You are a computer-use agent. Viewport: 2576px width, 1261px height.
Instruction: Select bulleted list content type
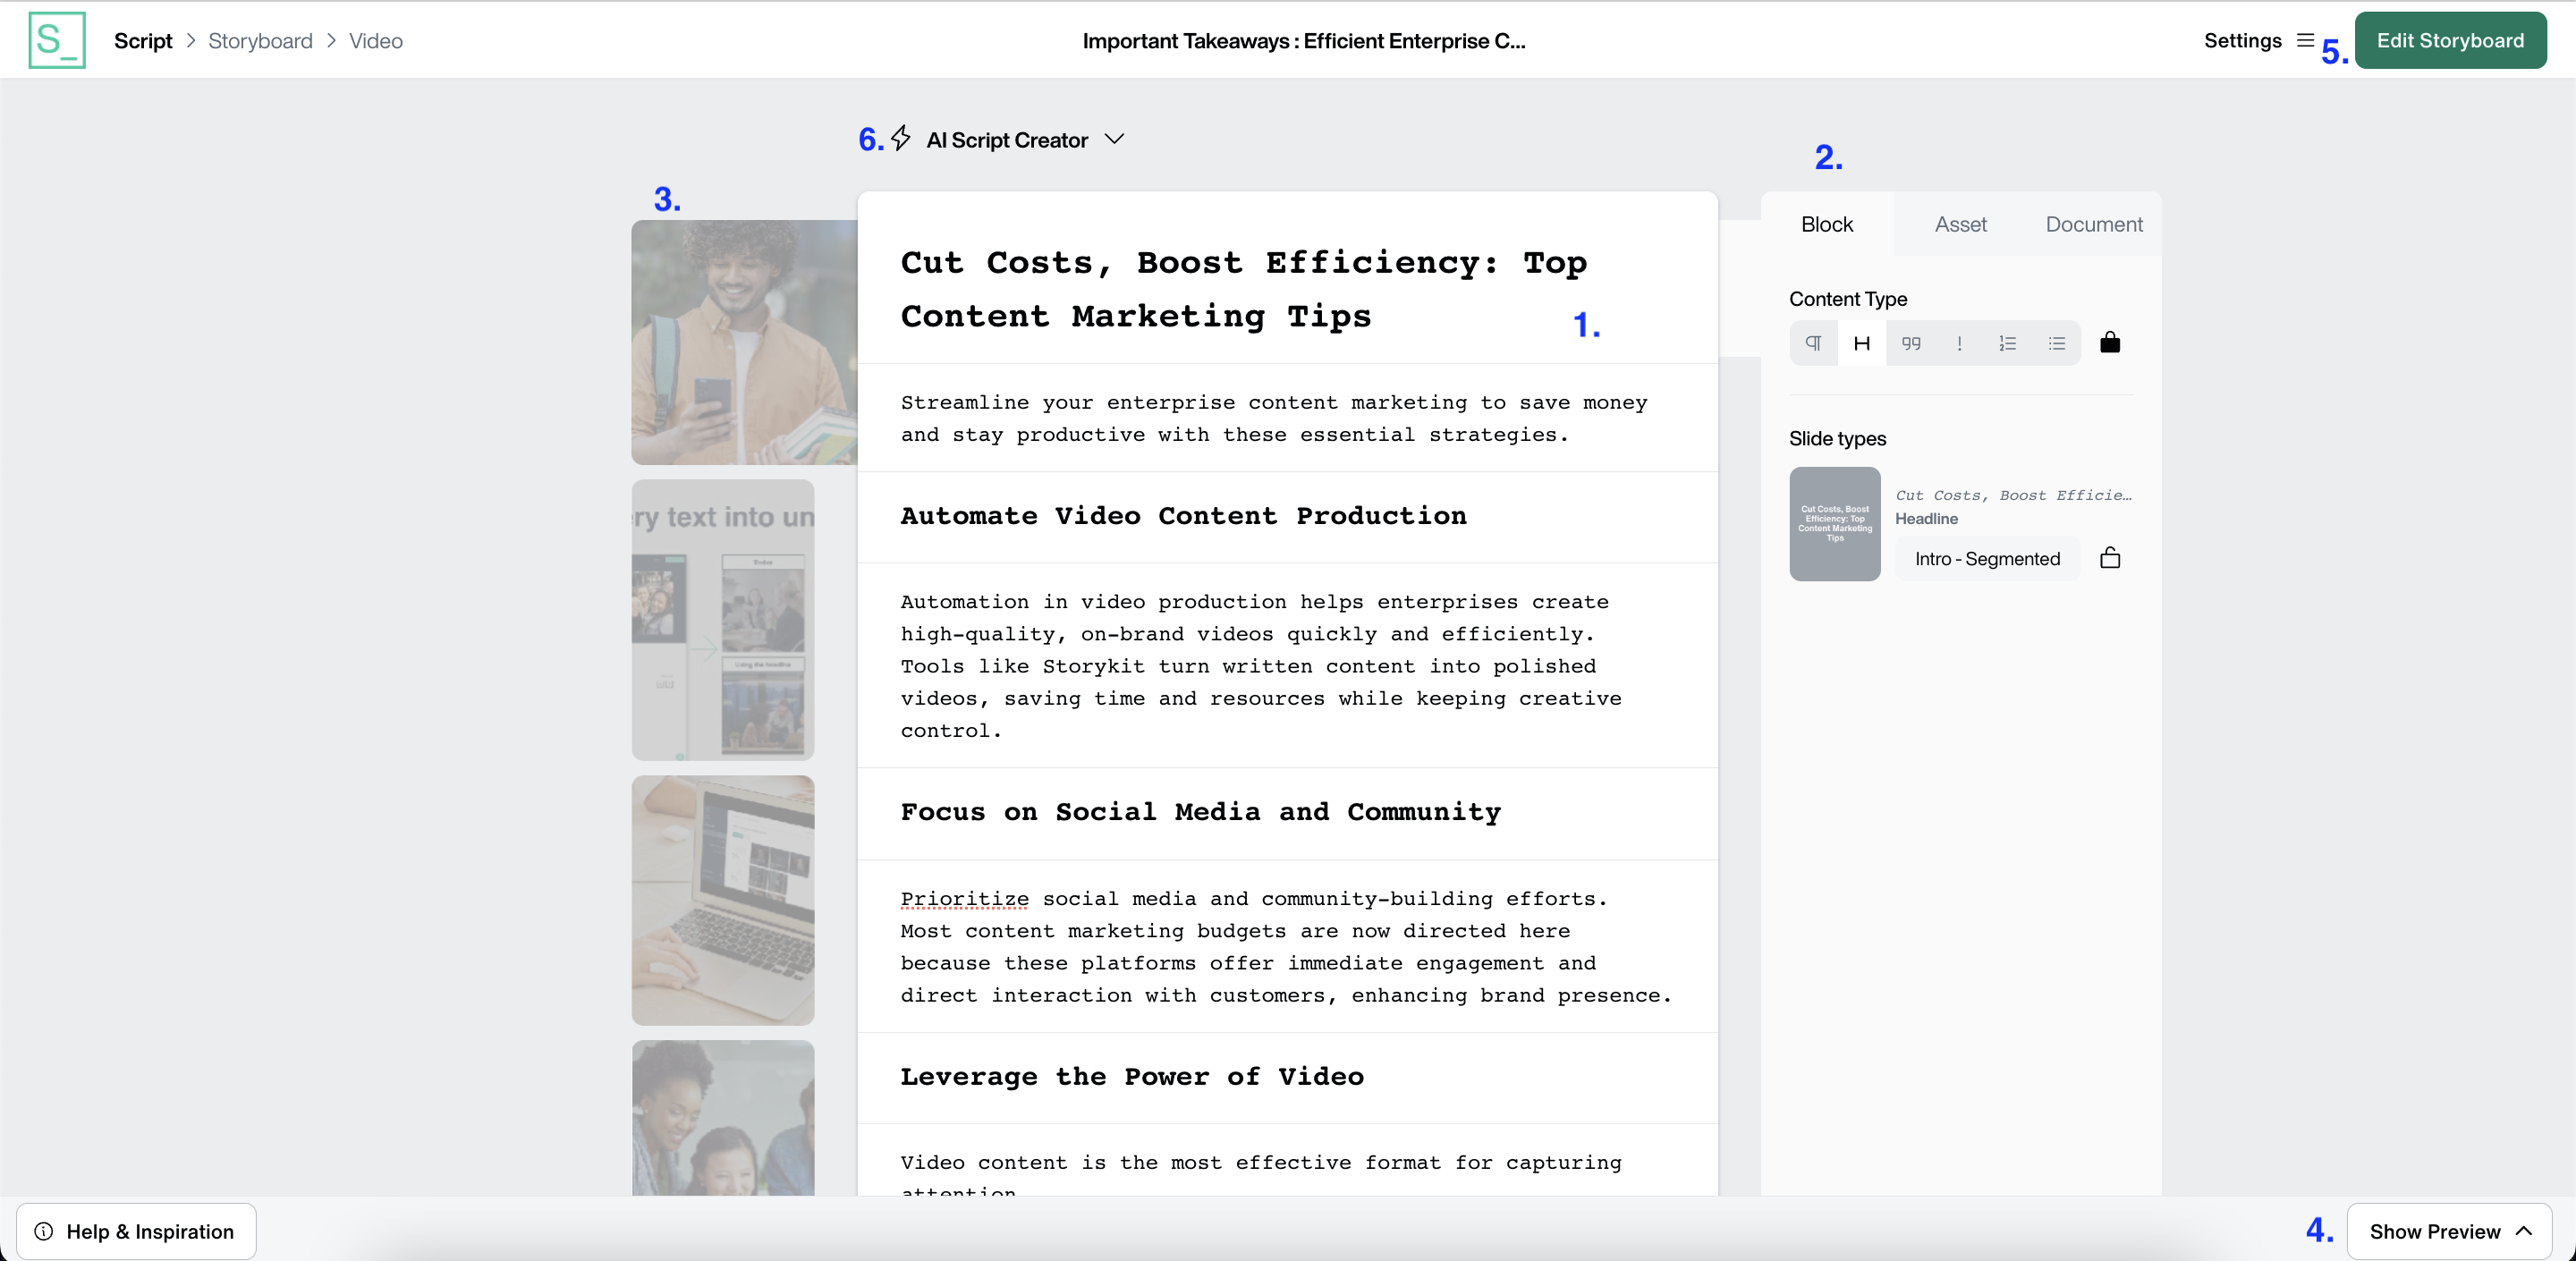click(x=2056, y=343)
